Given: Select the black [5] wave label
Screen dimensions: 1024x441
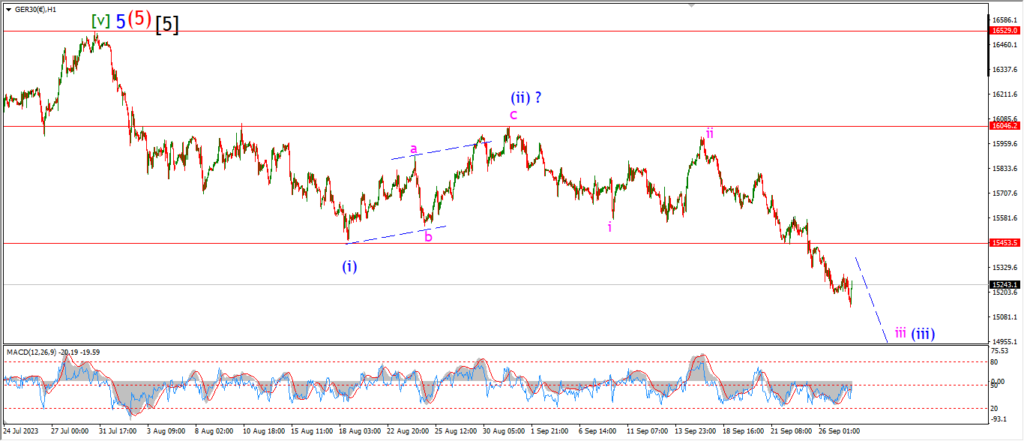Looking at the screenshot, I should coord(167,24).
